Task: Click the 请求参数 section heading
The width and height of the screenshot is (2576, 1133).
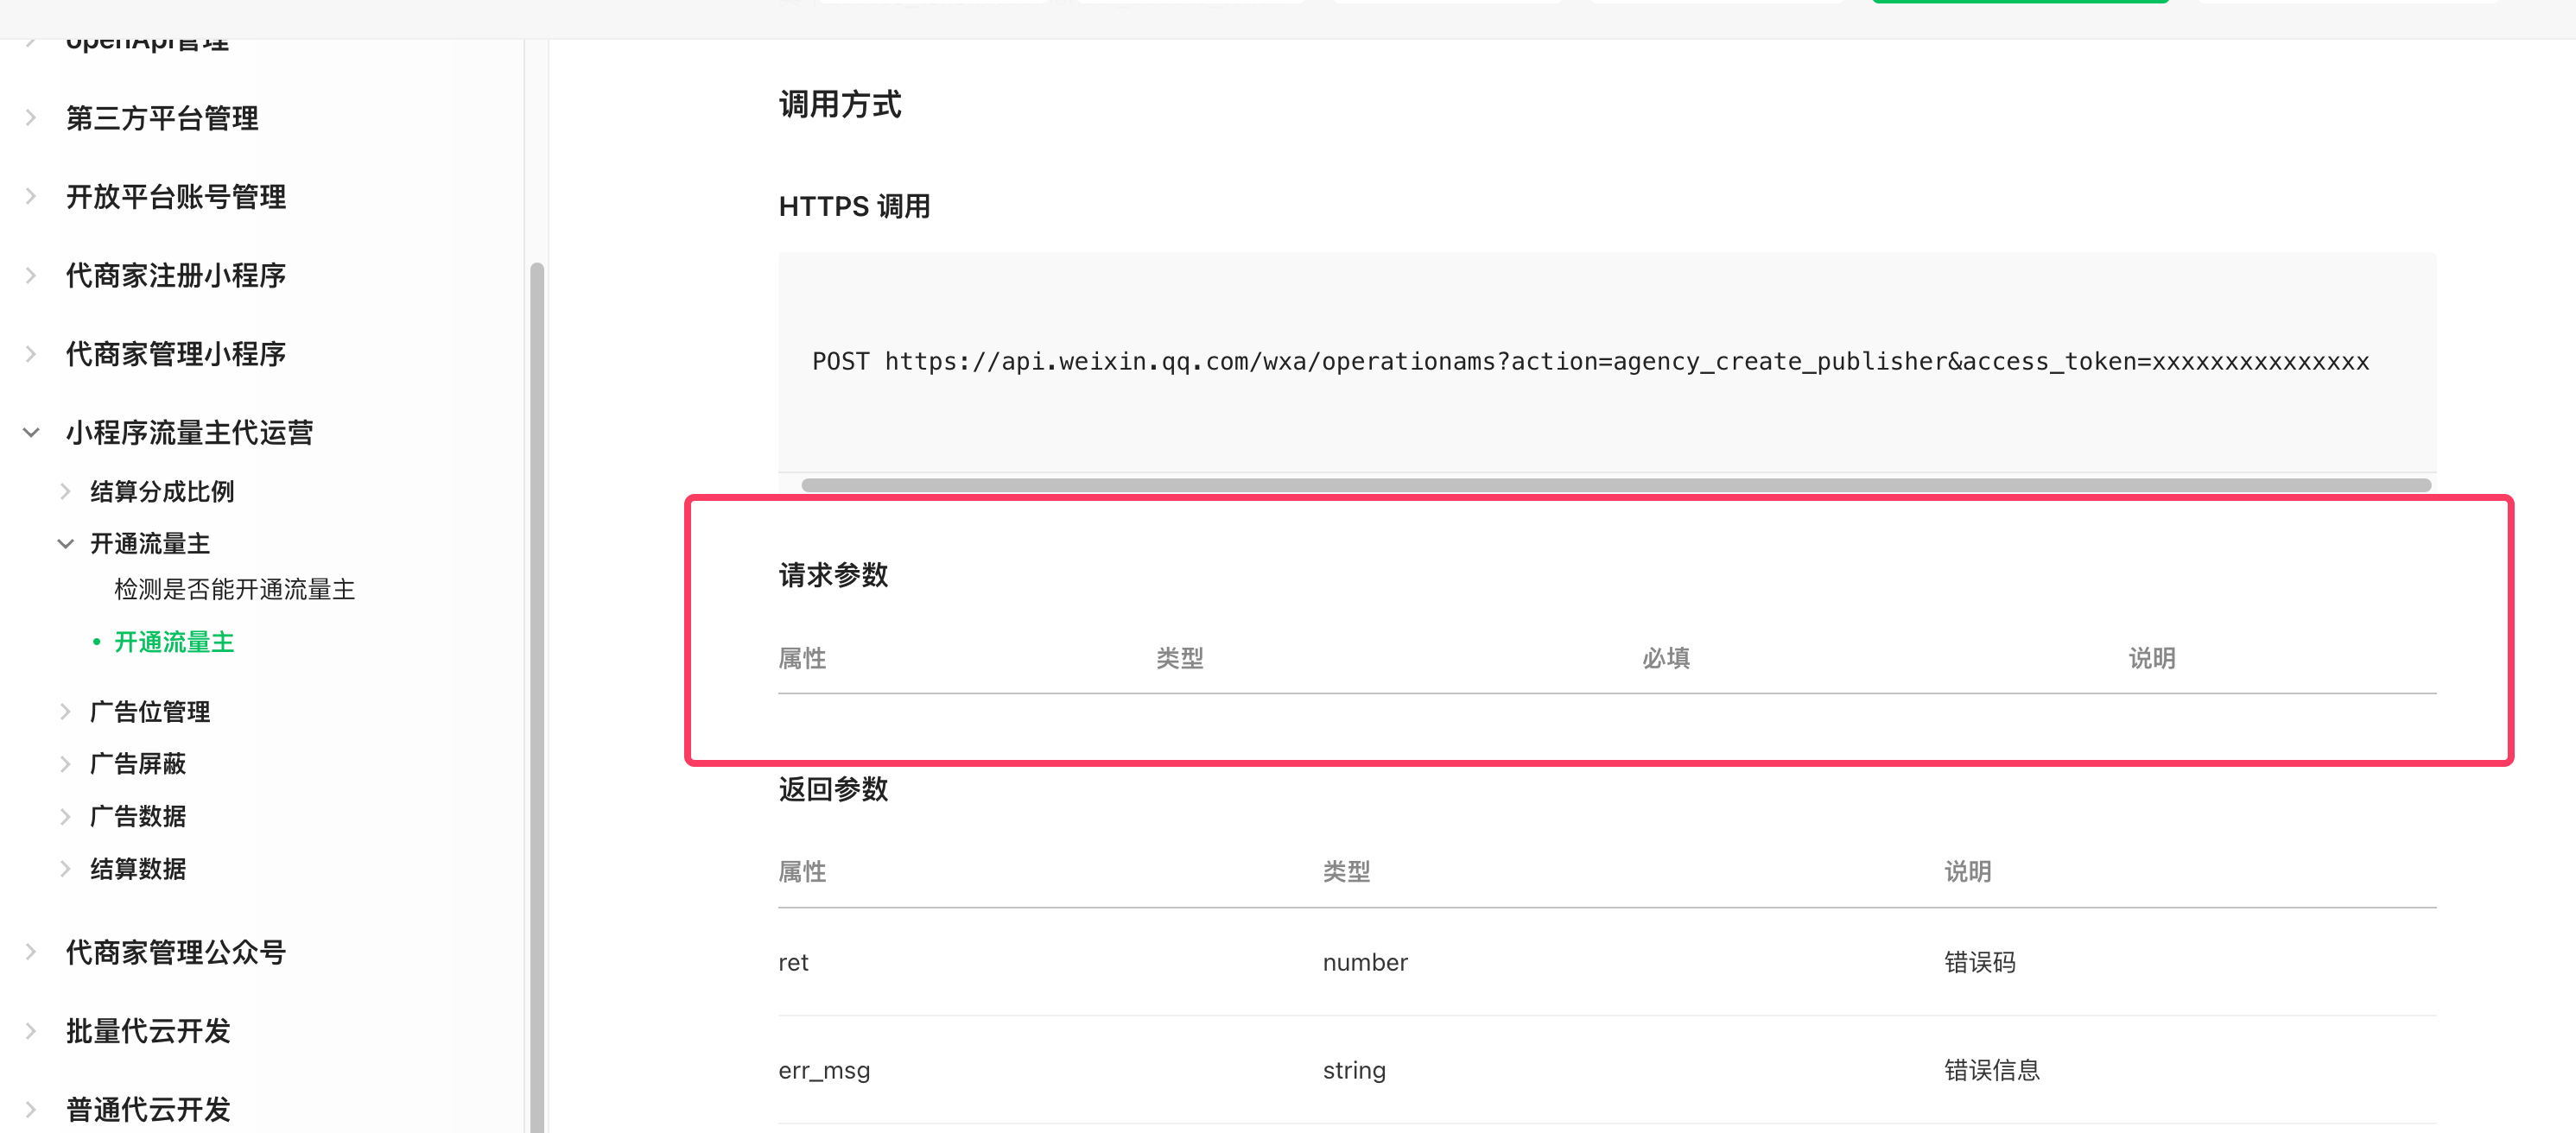Action: click(833, 575)
